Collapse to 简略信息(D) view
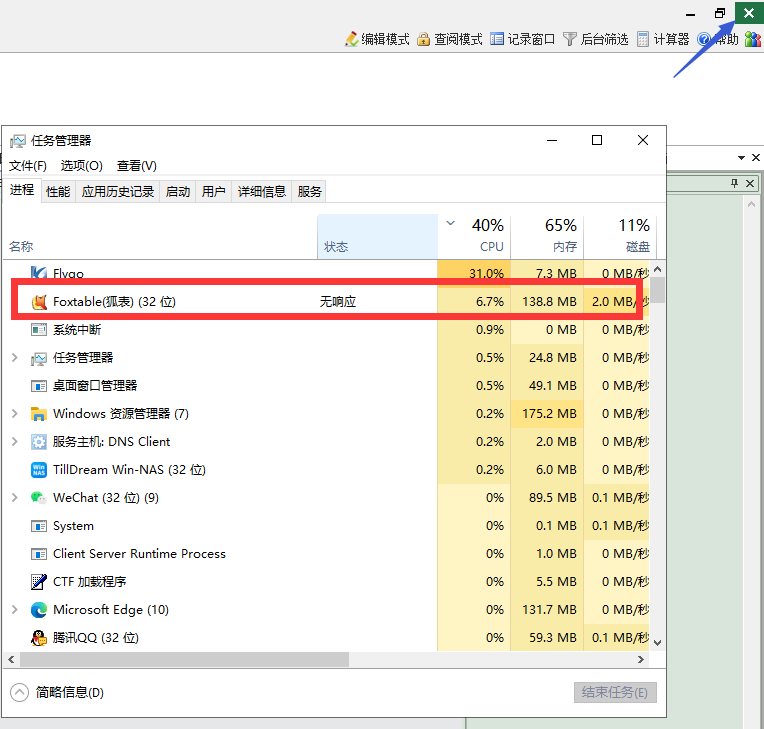The height and width of the screenshot is (729, 764). coord(57,692)
